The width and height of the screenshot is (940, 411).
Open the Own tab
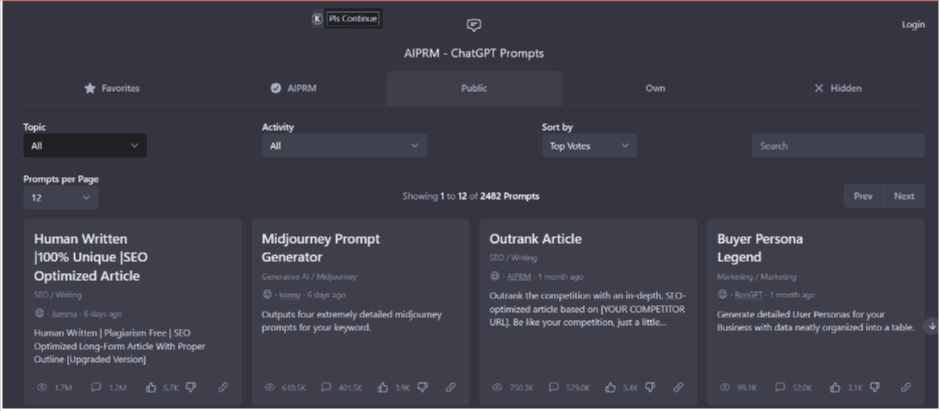click(x=655, y=88)
